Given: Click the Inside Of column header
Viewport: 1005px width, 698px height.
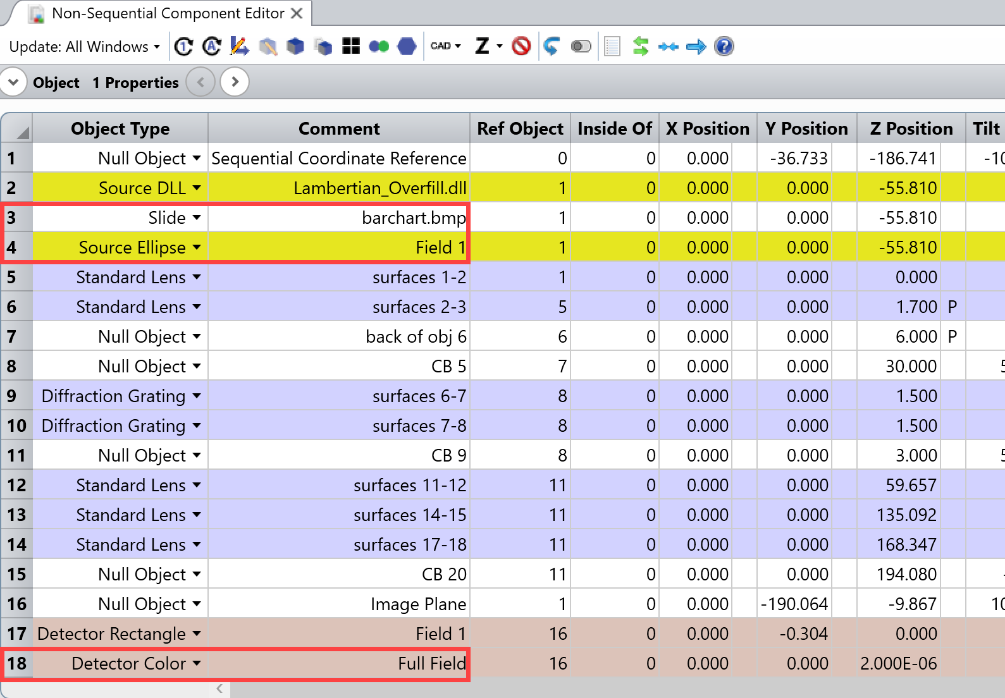Looking at the screenshot, I should tap(615, 128).
